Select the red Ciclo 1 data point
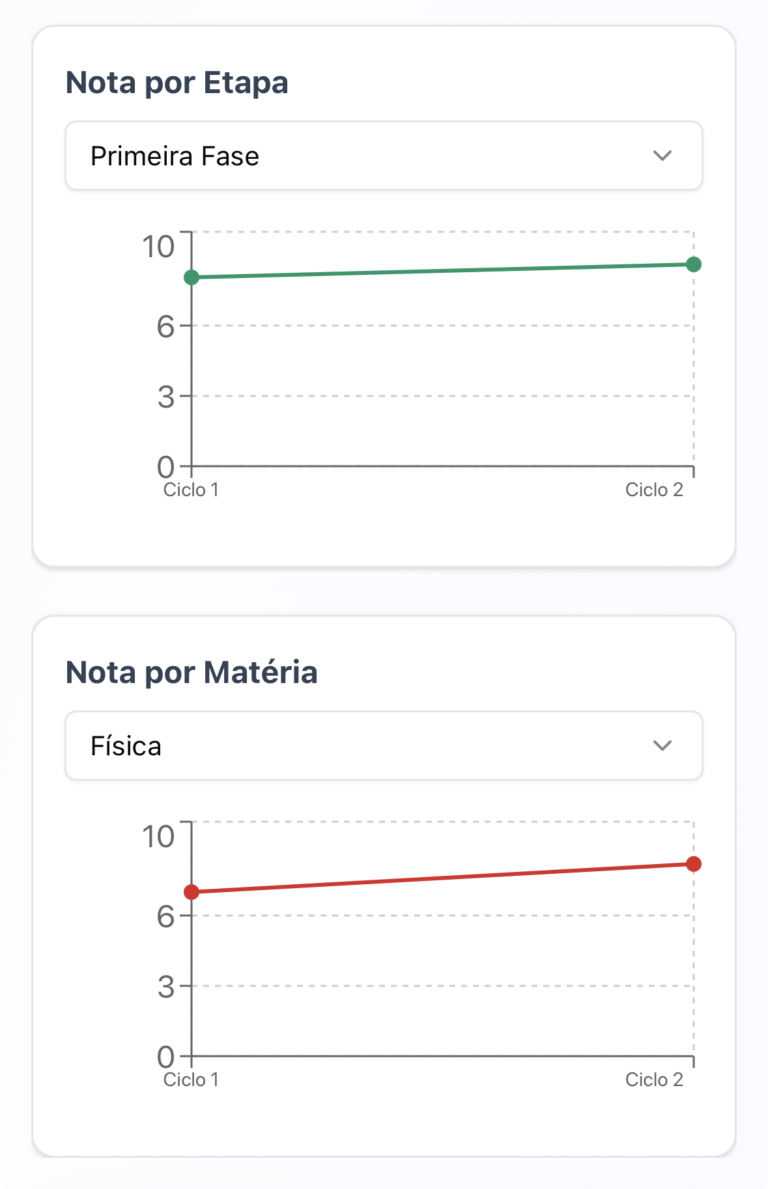768x1189 pixels. coord(191,892)
